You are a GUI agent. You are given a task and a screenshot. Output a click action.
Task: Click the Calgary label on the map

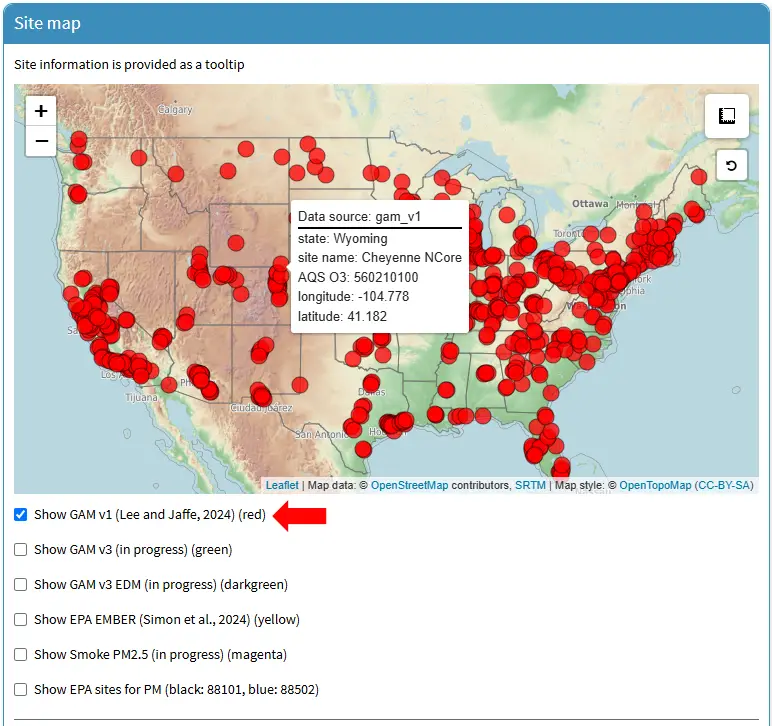tap(175, 109)
